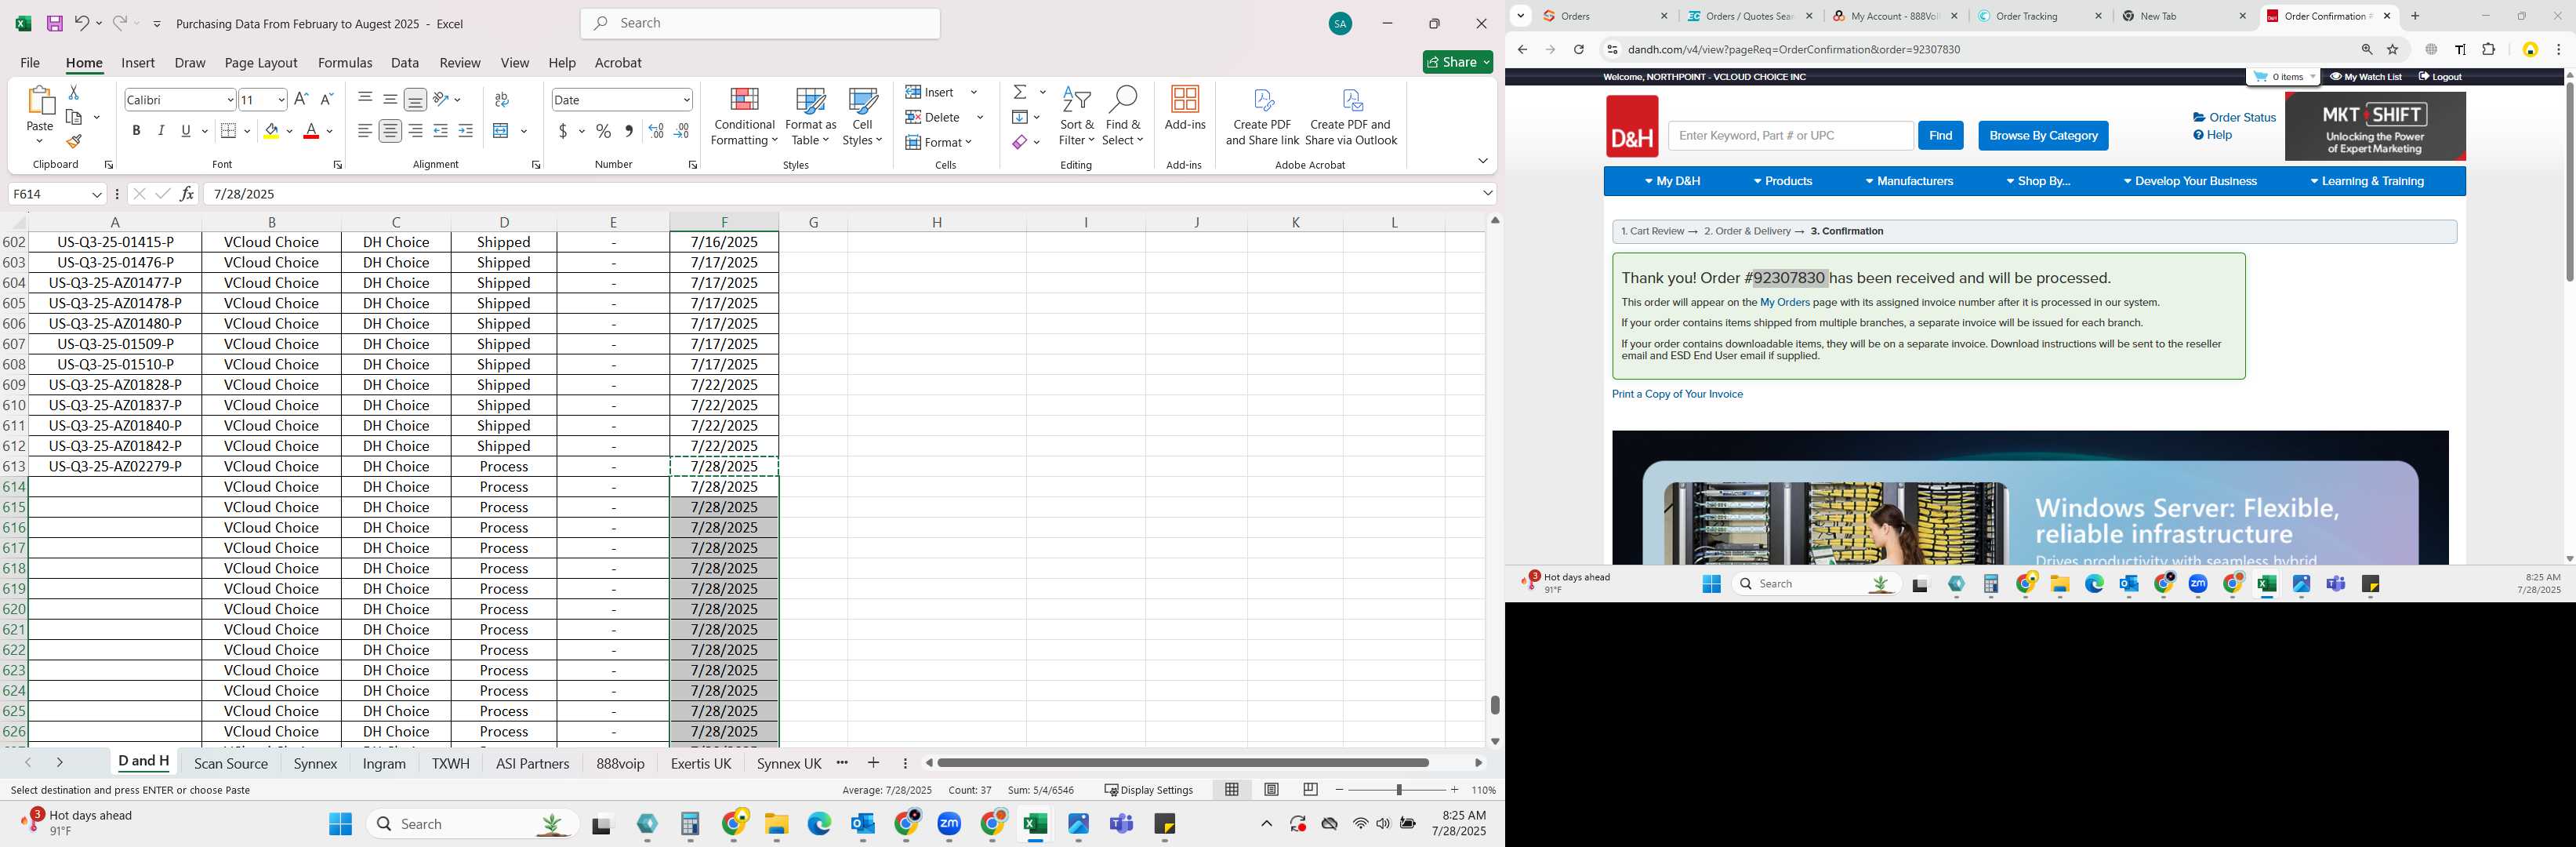
Task: Click the Undo arrow in Excel
Action: [81, 23]
